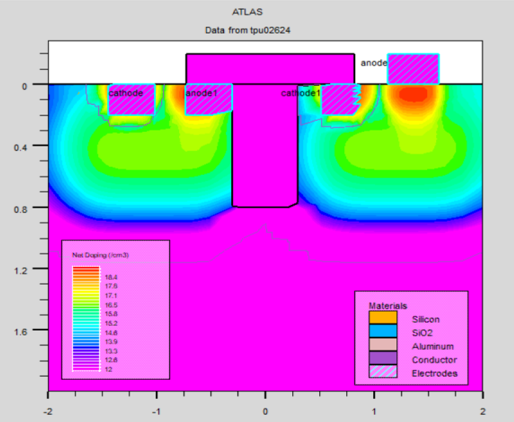514x422 pixels.
Task: Select the Aluminum material swatch
Action: [383, 345]
